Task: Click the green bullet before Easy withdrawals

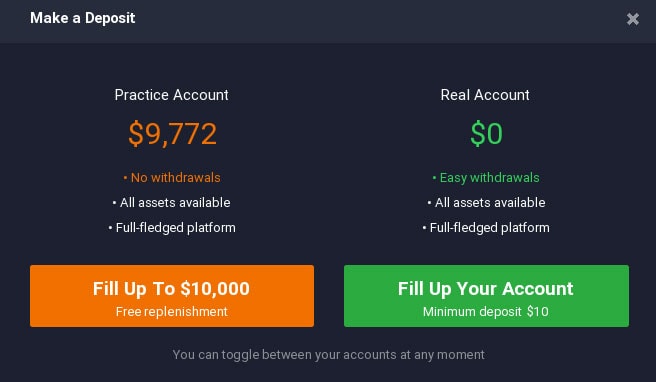Action: pos(434,178)
